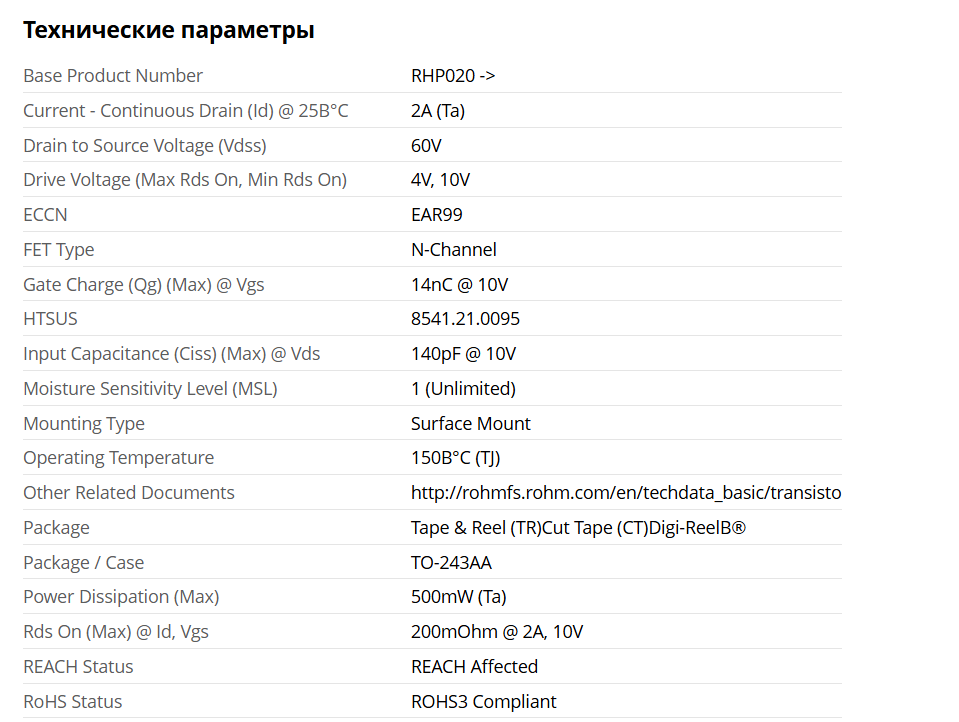Select the REACH Affected status value
This screenshot has height=722, width=959.
point(474,667)
